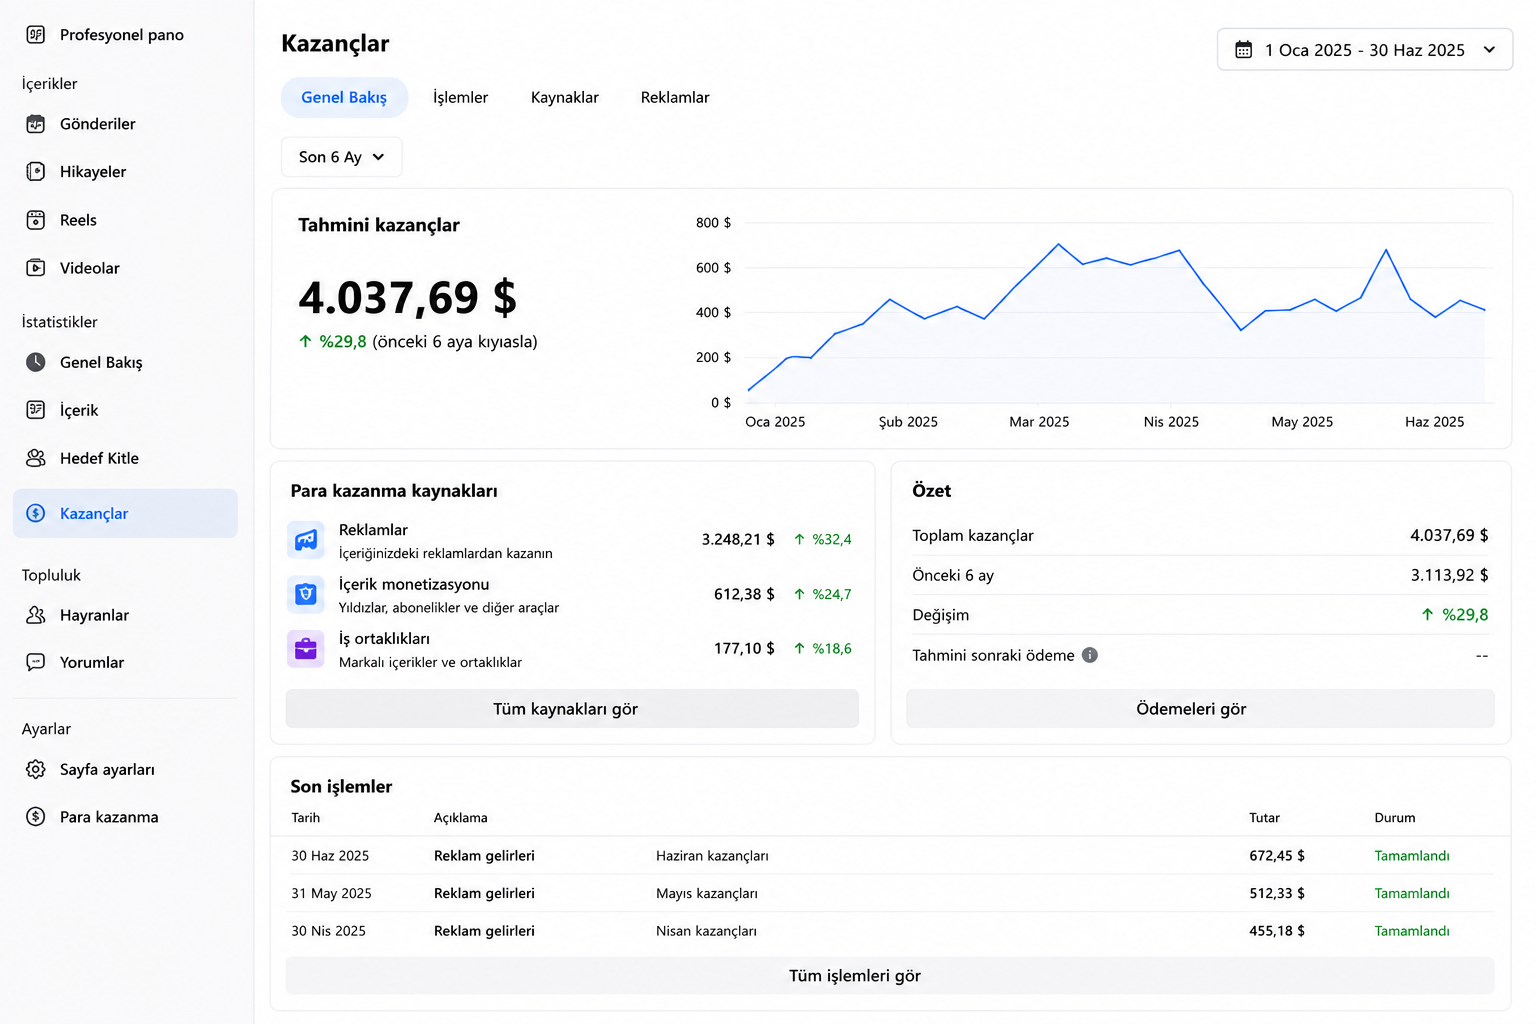The height and width of the screenshot is (1024, 1536).
Task: Switch to the Kaynaklar tab
Action: pos(565,97)
